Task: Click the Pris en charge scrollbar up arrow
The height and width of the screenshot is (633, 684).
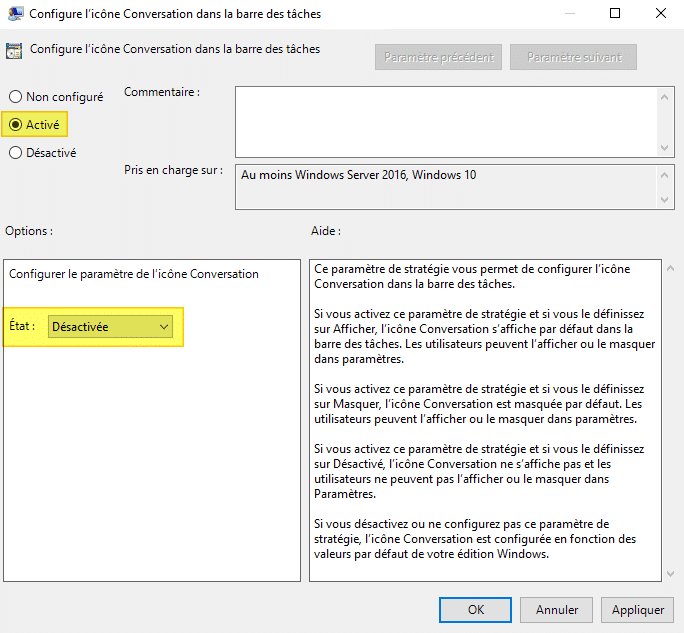Action: pyautogui.click(x=664, y=175)
